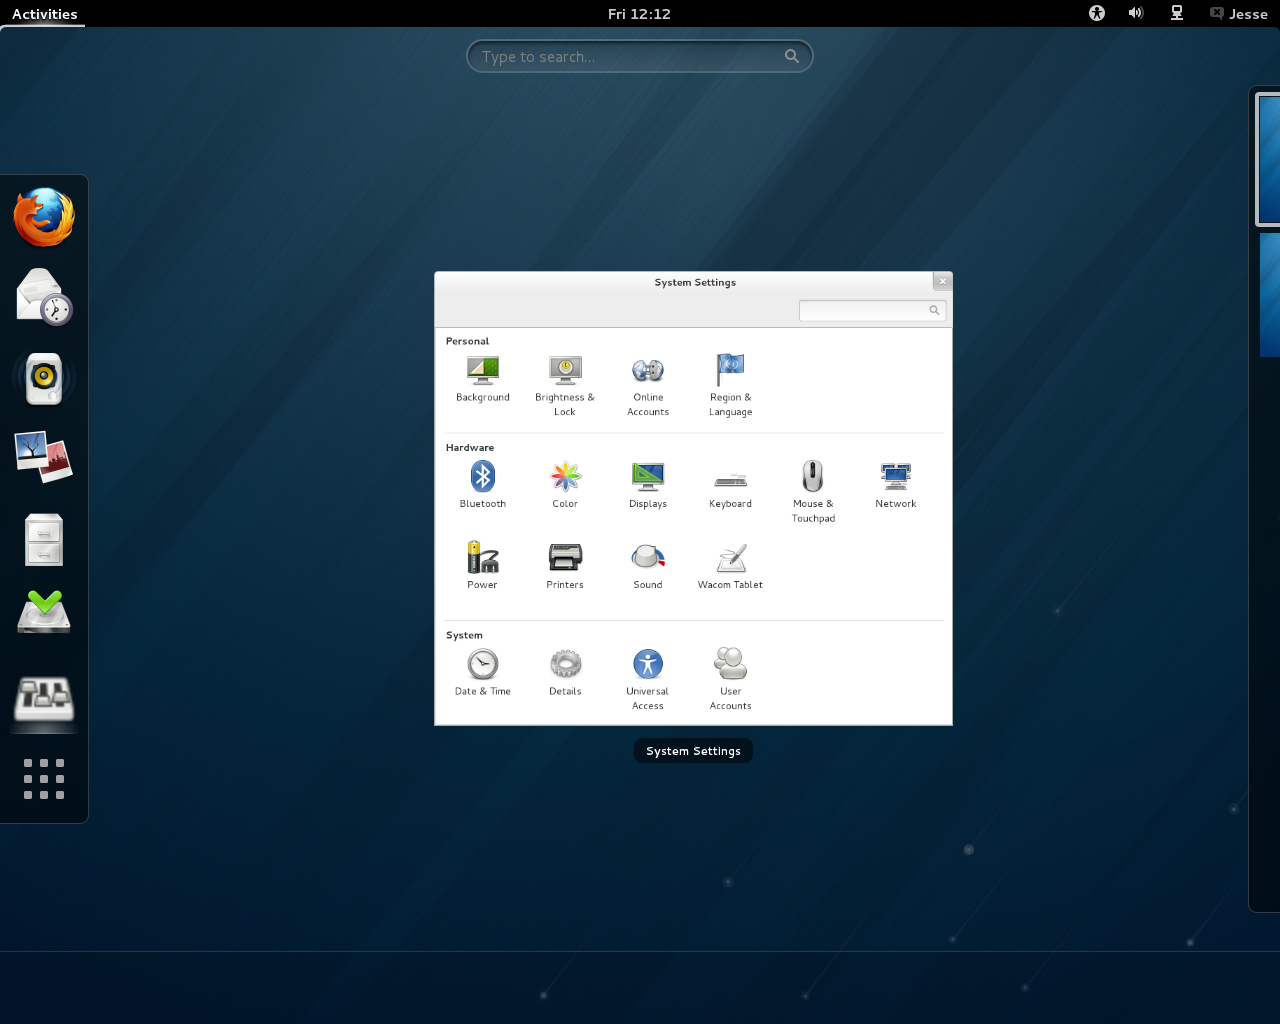Open the Jesse user menu
Viewport: 1280px width, 1024px height.
[1238, 14]
